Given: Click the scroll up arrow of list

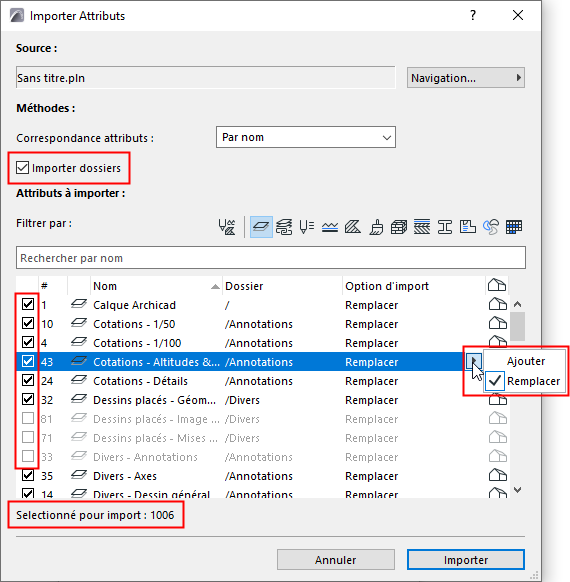Looking at the screenshot, I should (518, 304).
